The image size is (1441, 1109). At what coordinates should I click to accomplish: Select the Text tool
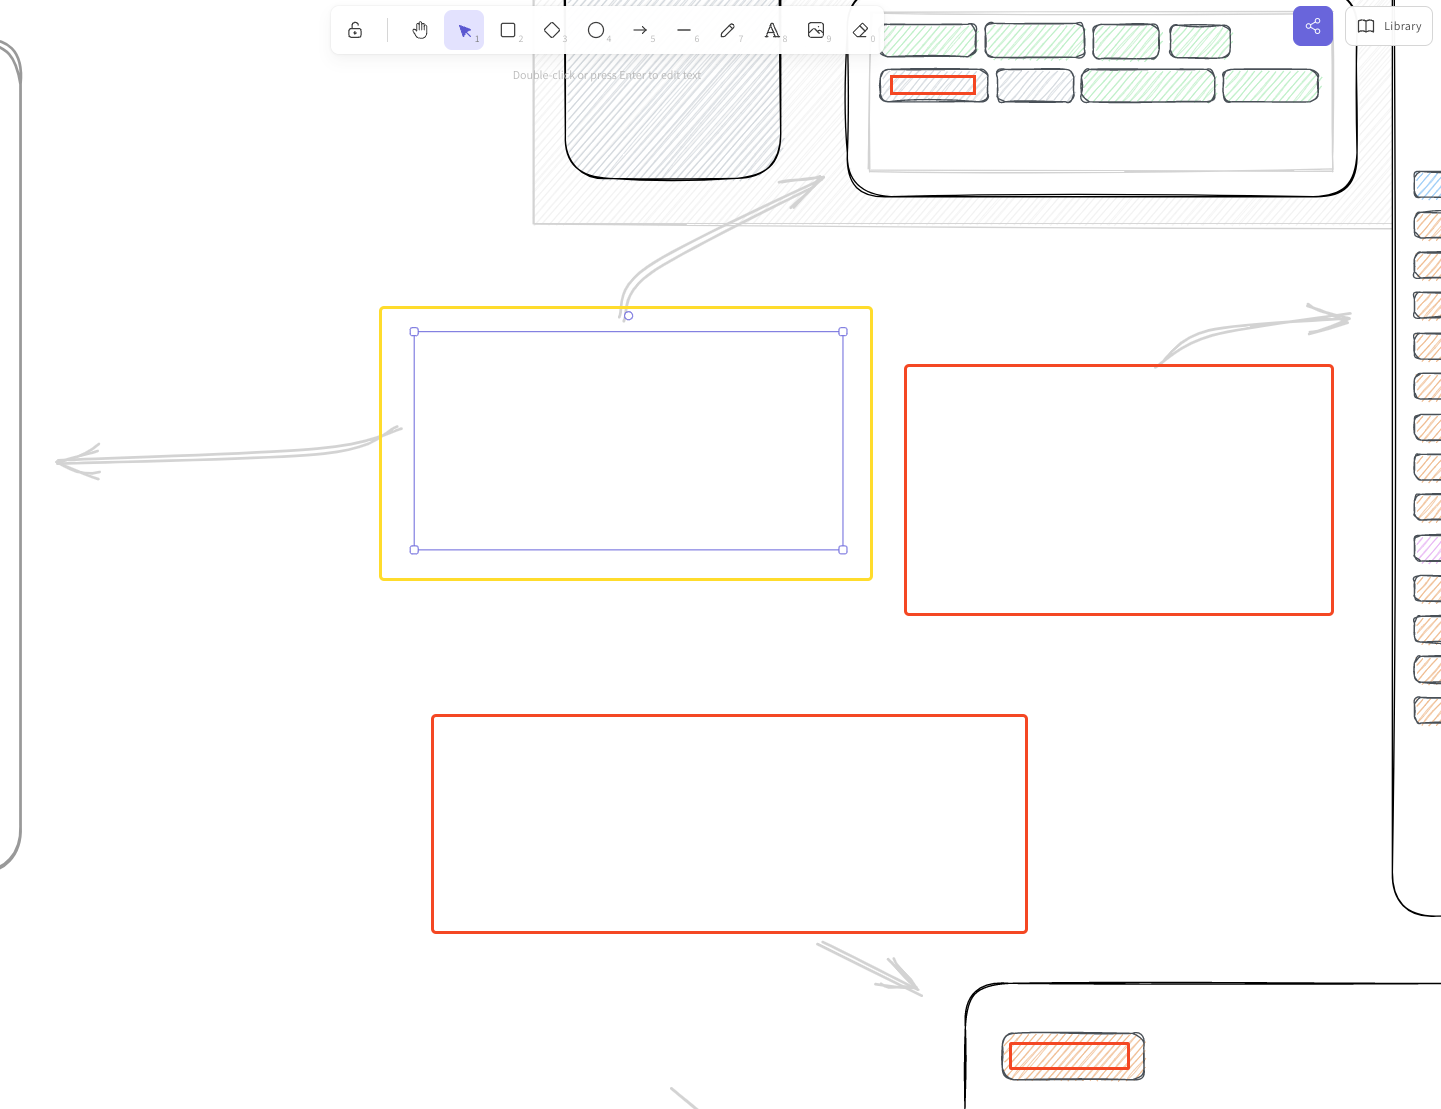[x=772, y=30]
